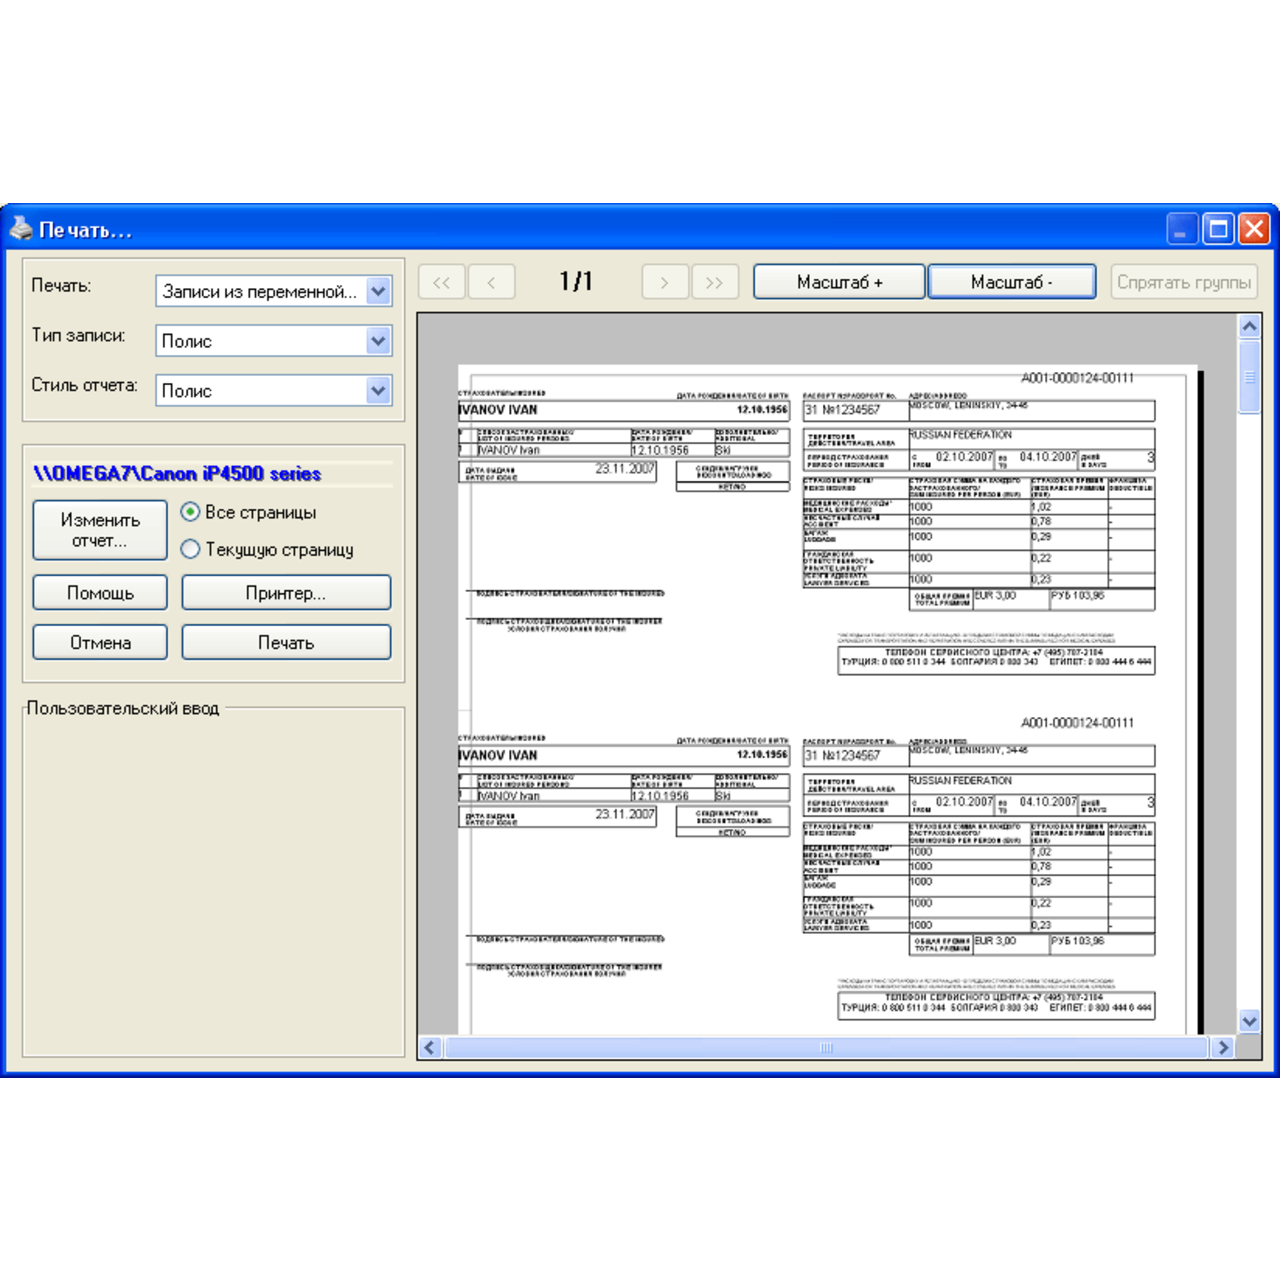Click the horizontal scrollbar thumb below the preview
This screenshot has width=1280, height=1280.
click(824, 1048)
